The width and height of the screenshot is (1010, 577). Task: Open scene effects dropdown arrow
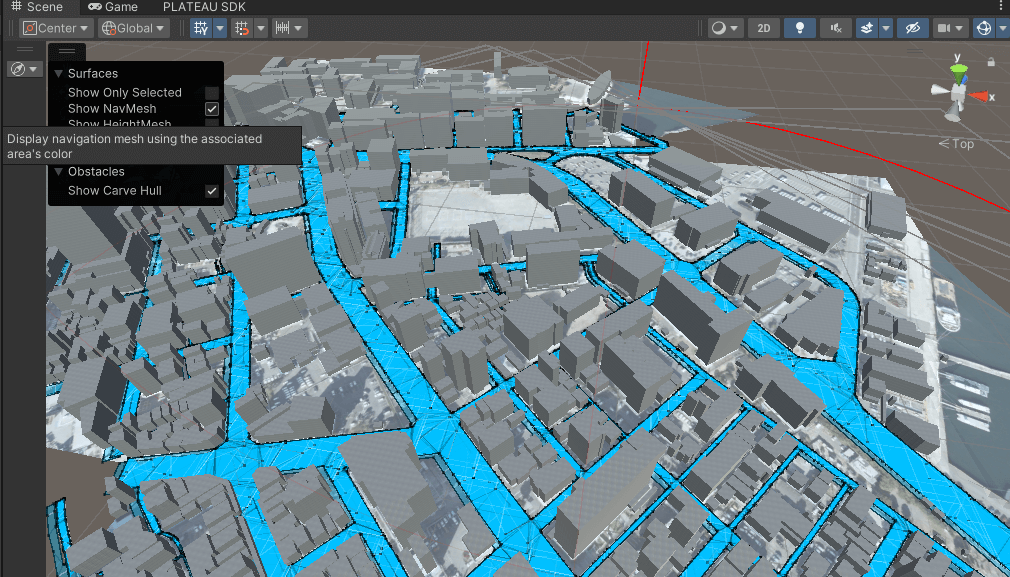click(886, 28)
